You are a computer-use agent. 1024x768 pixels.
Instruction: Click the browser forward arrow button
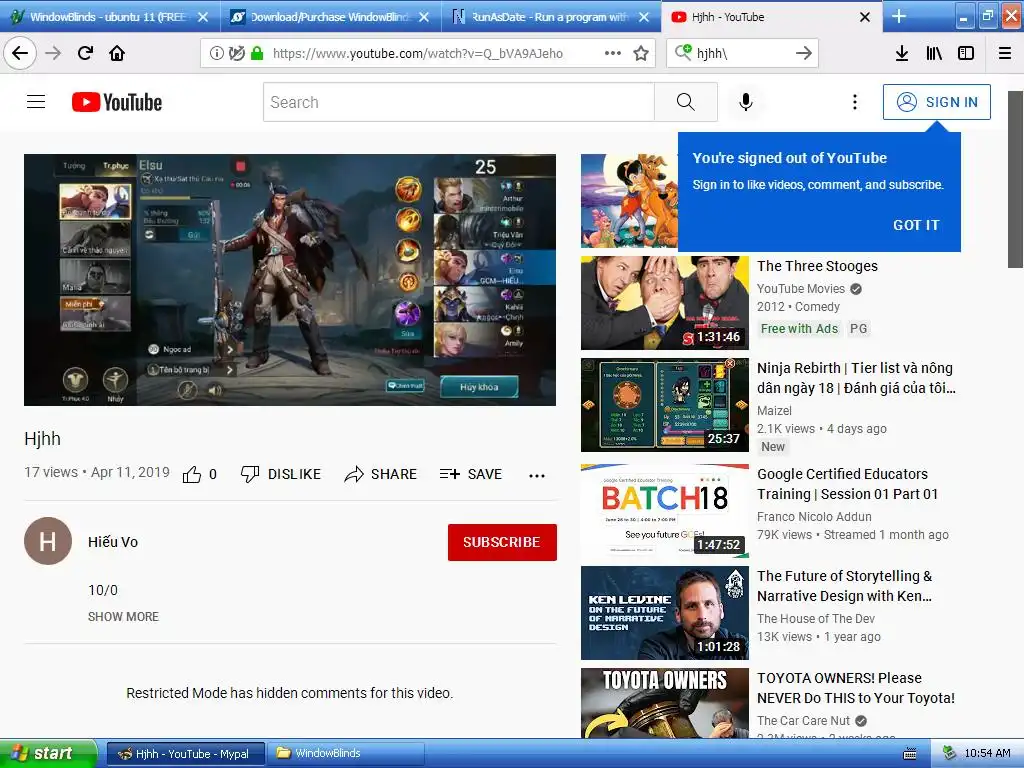click(x=53, y=54)
